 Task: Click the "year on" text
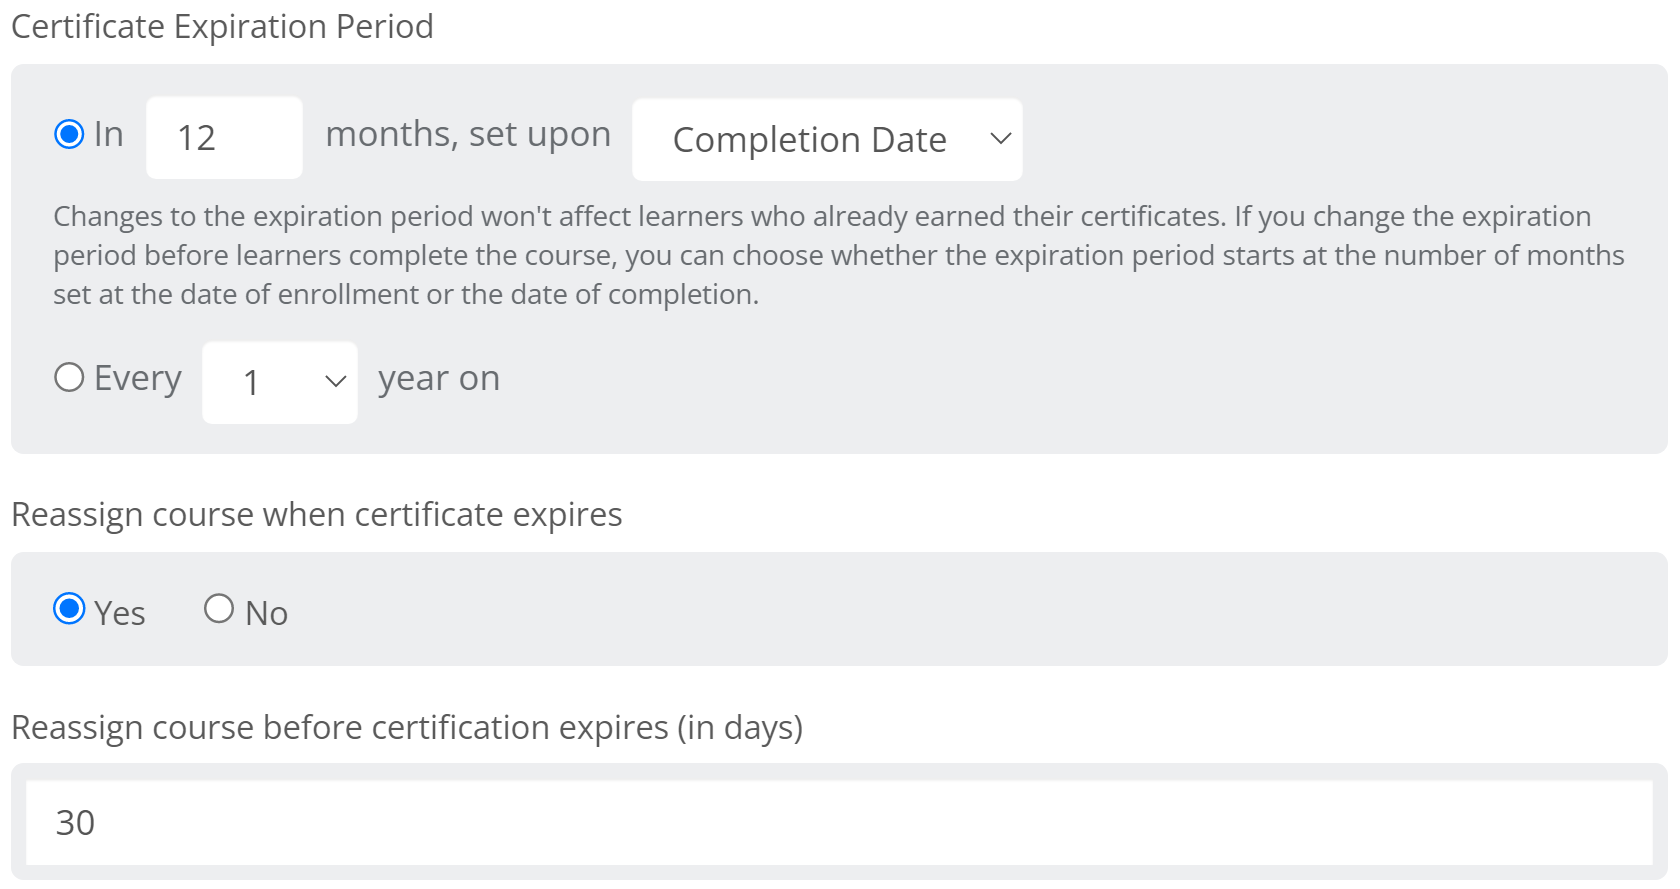[439, 378]
